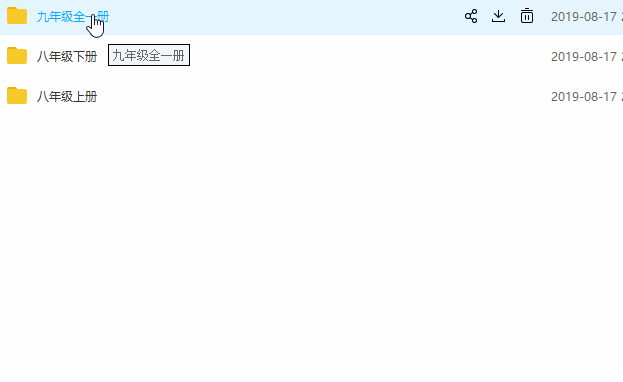Open the 八年级上册 folder name
The height and width of the screenshot is (382, 623).
tap(67, 97)
